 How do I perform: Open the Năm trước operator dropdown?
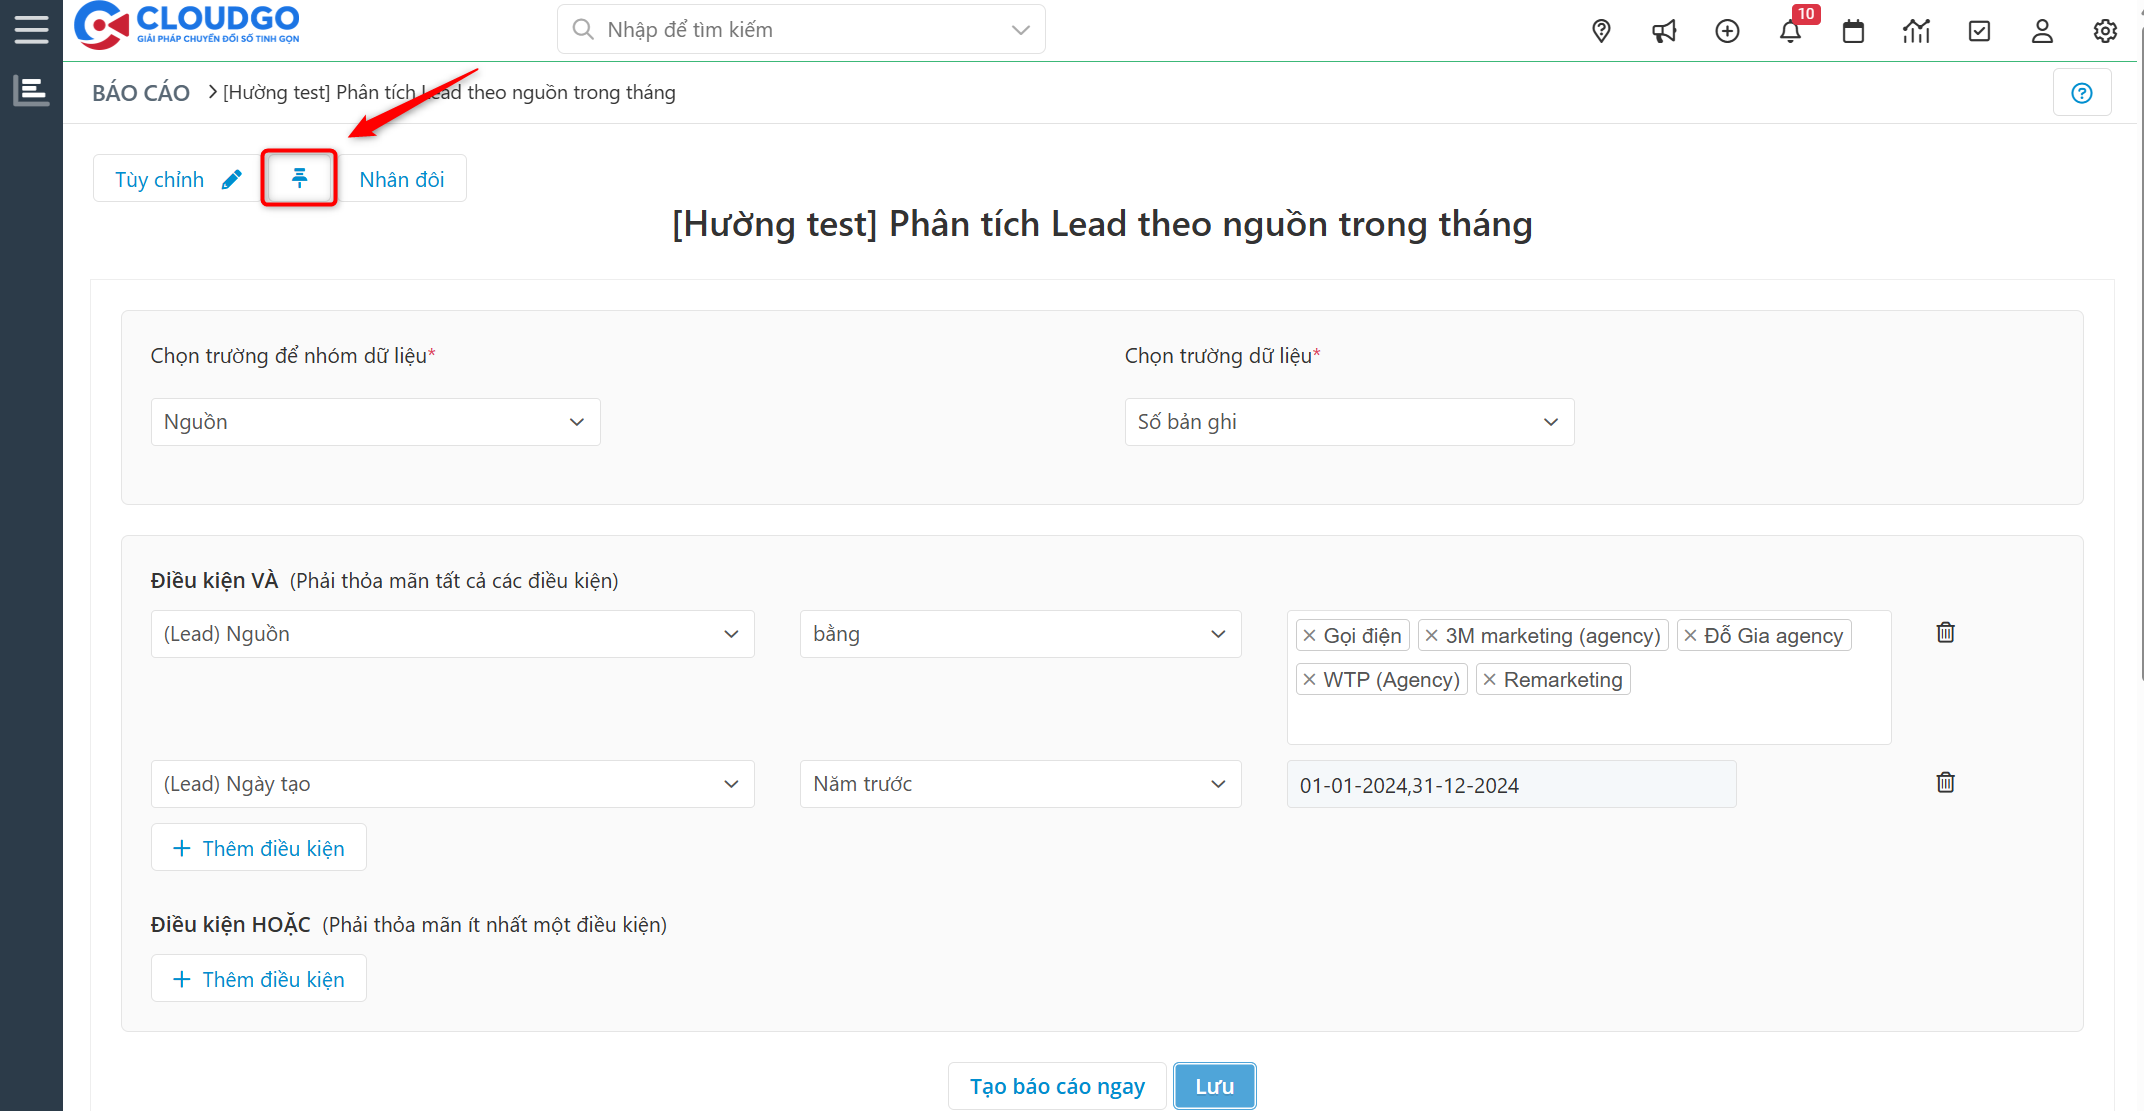coord(1020,784)
